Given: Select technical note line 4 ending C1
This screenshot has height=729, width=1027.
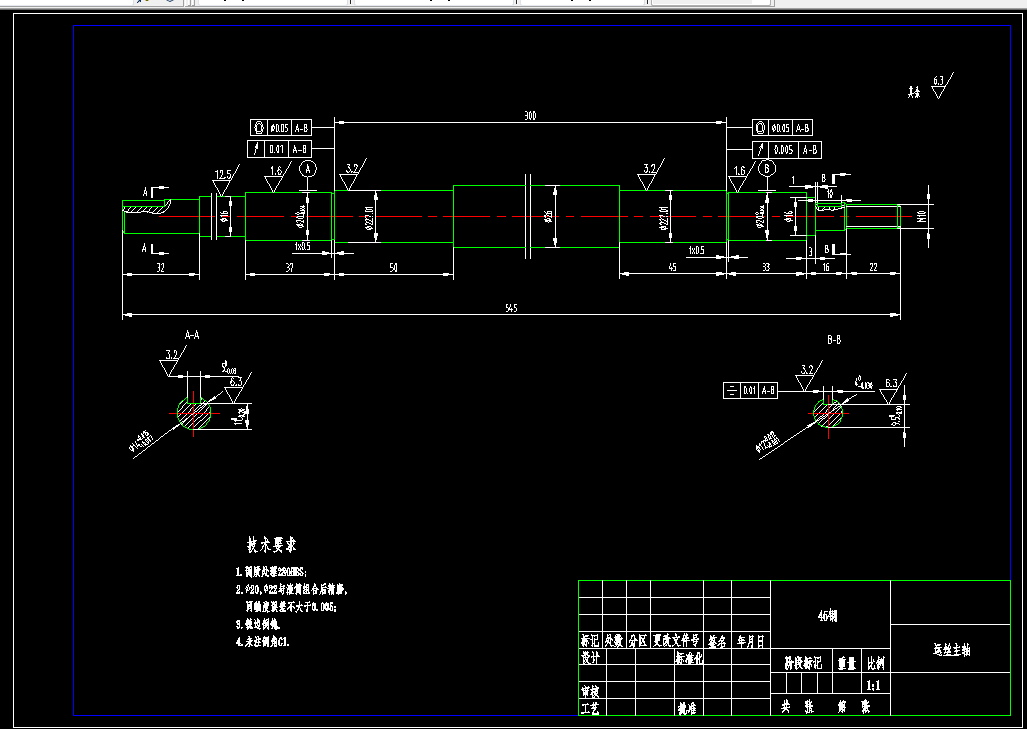Looking at the screenshot, I should point(263,642).
